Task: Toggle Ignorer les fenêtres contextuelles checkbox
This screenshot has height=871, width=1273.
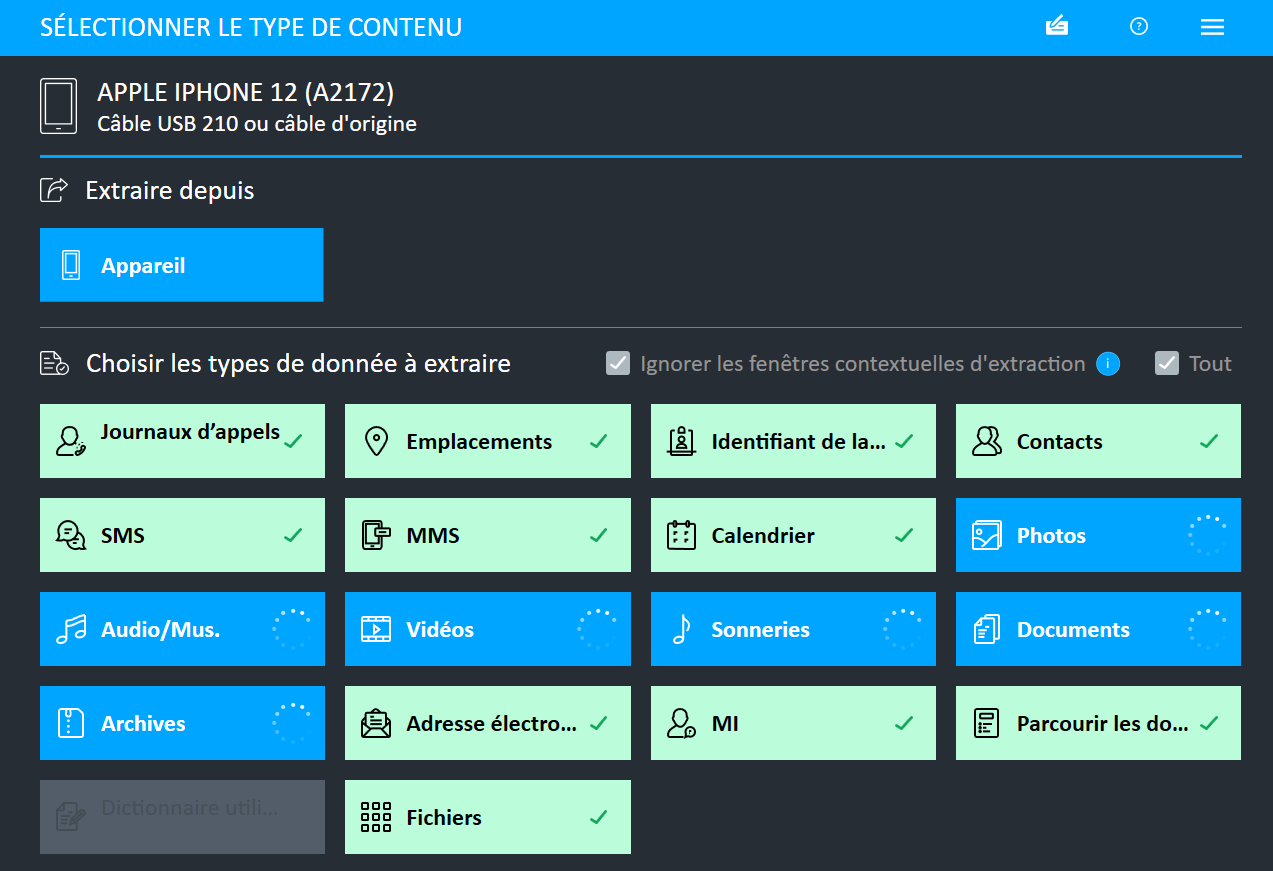Action: click(618, 364)
